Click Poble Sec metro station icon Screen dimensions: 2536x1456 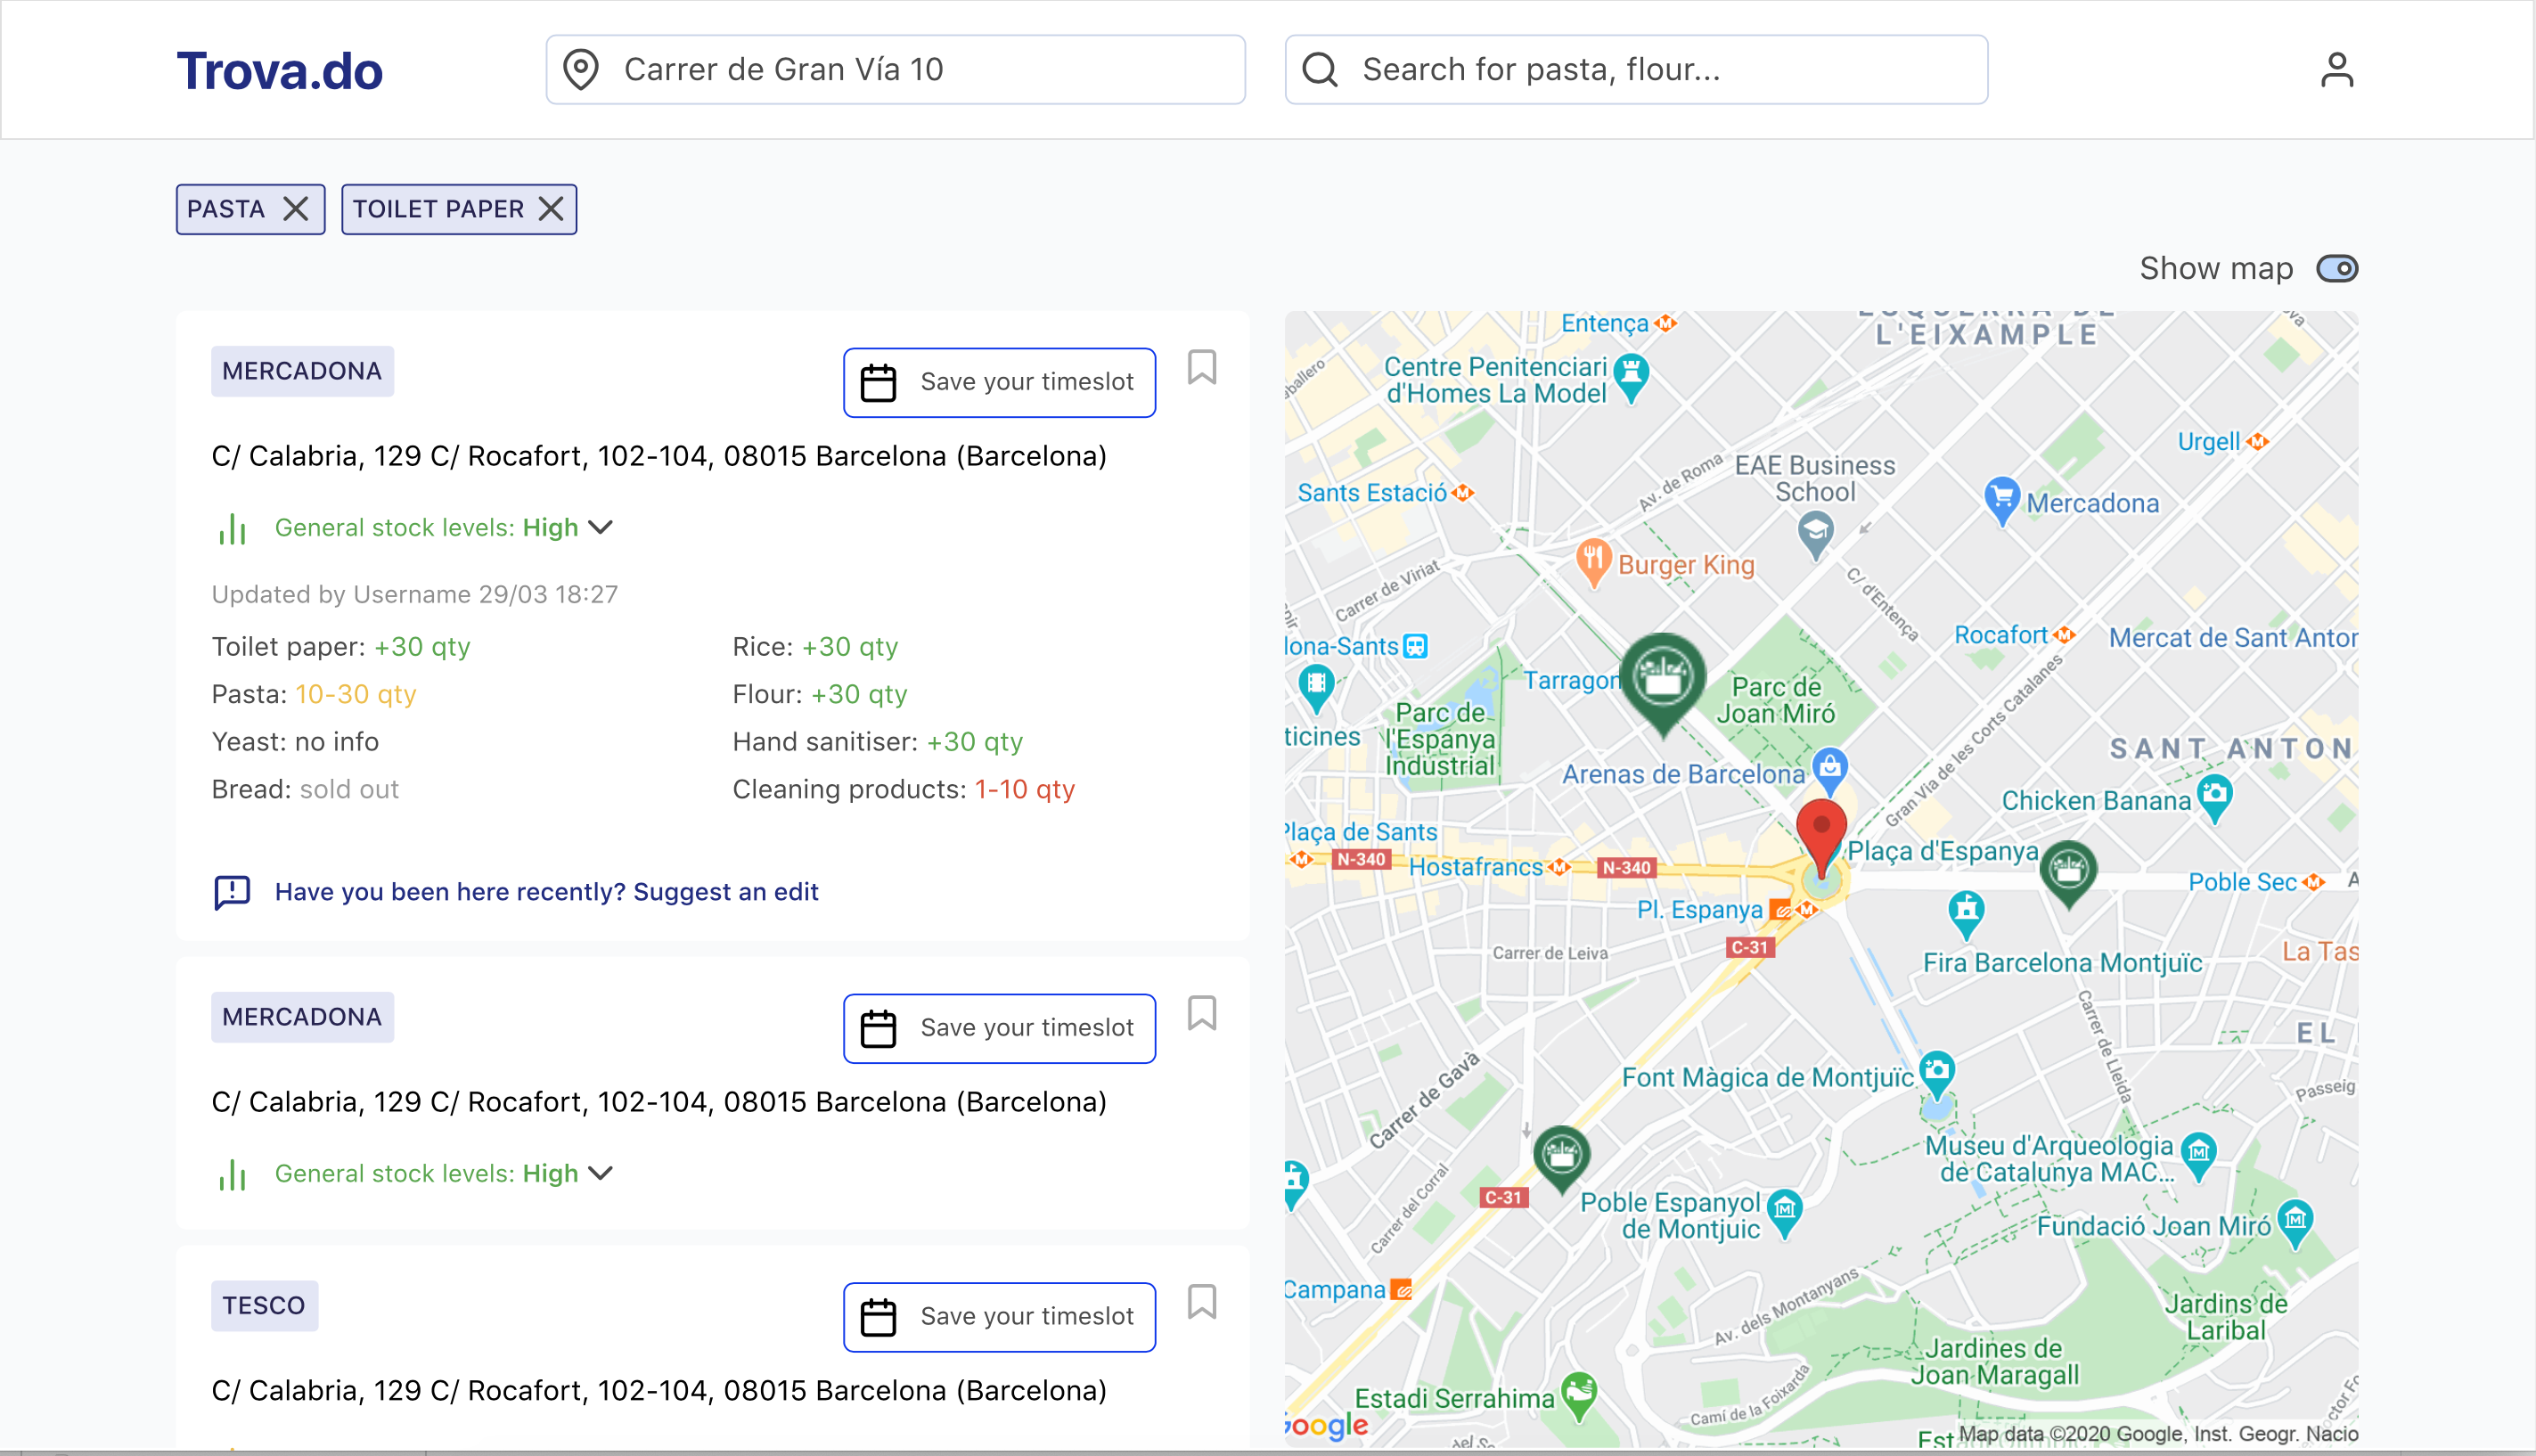2312,882
